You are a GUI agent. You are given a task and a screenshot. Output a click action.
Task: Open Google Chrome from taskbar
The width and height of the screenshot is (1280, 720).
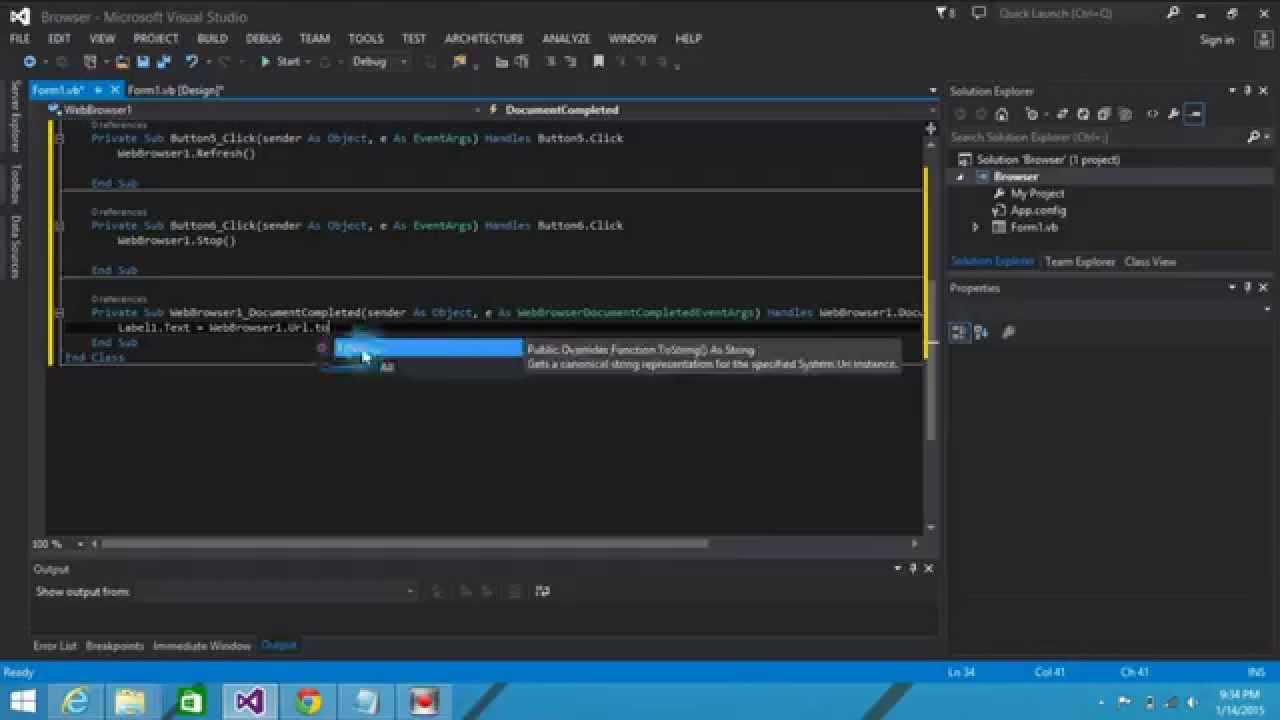(x=309, y=701)
